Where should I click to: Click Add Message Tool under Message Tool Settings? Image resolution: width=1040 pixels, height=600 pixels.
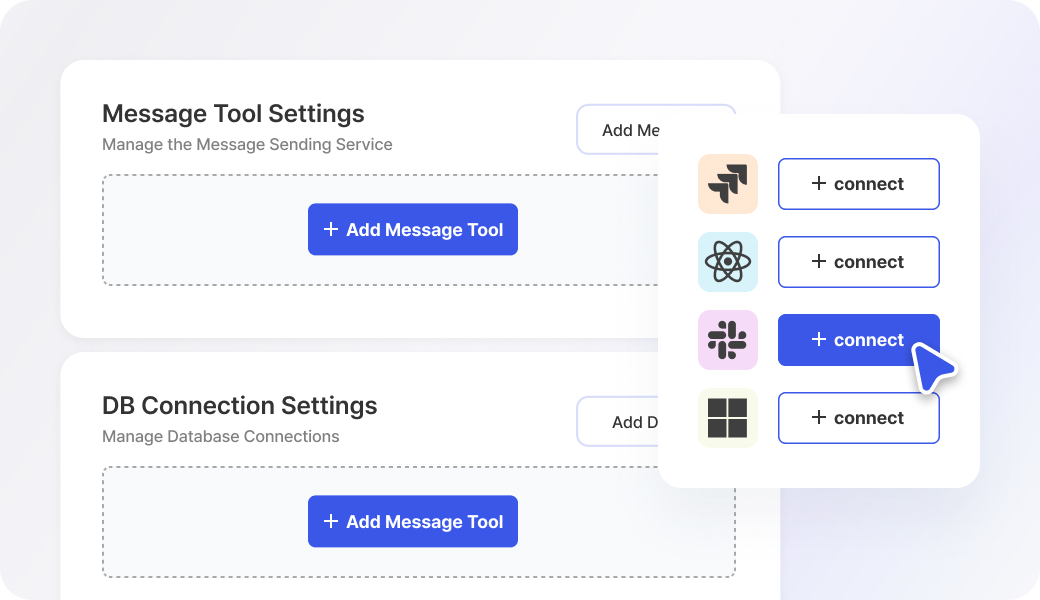pos(413,230)
